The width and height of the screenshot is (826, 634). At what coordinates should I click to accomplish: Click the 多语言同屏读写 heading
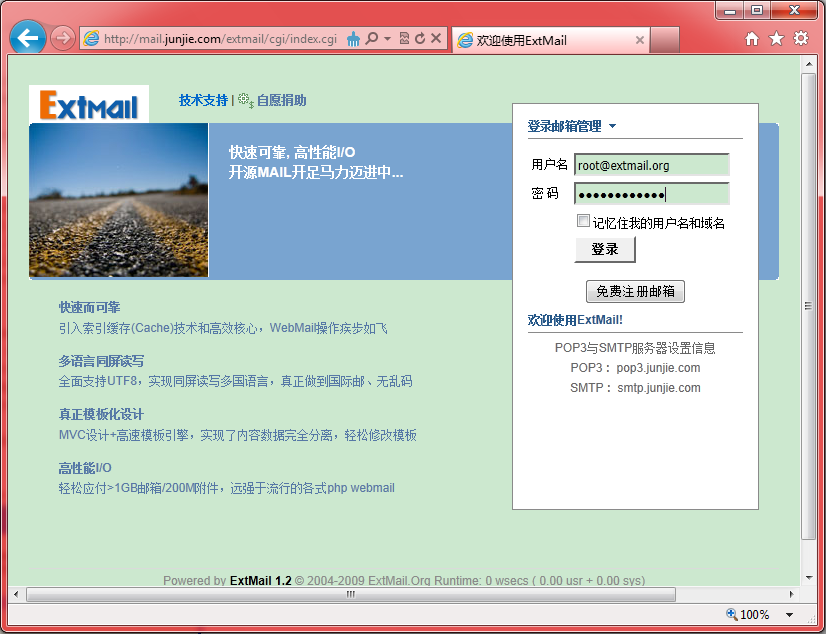101,361
